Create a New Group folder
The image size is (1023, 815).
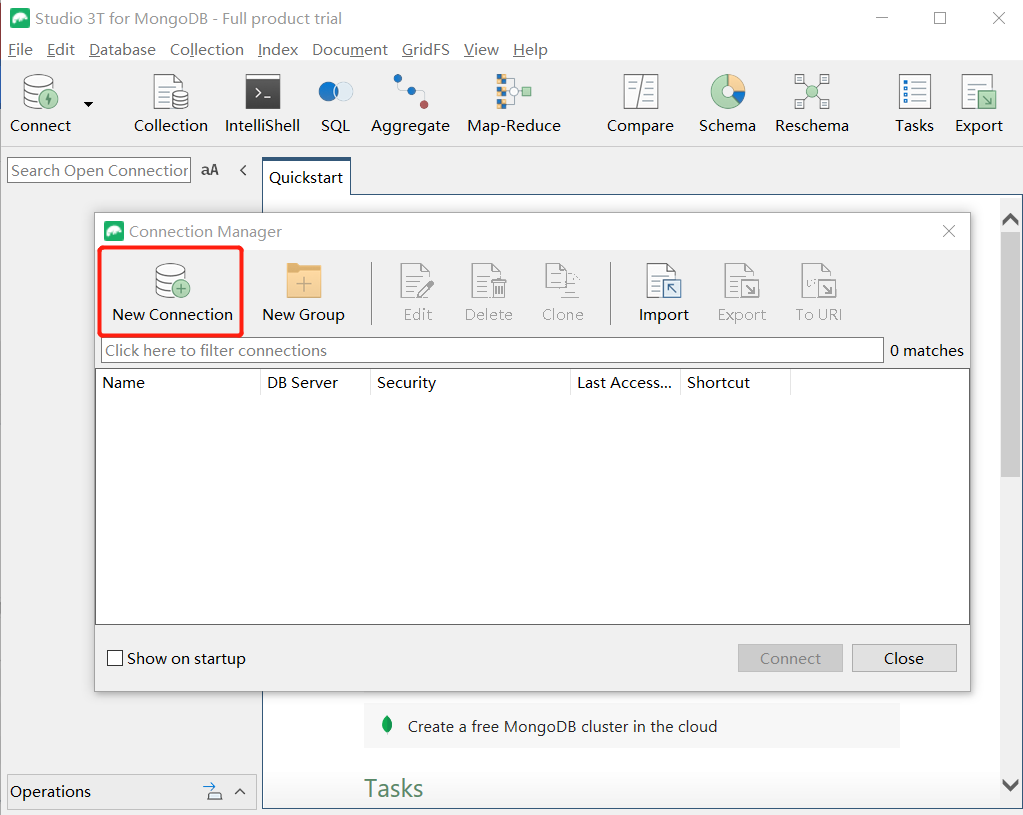[x=303, y=292]
